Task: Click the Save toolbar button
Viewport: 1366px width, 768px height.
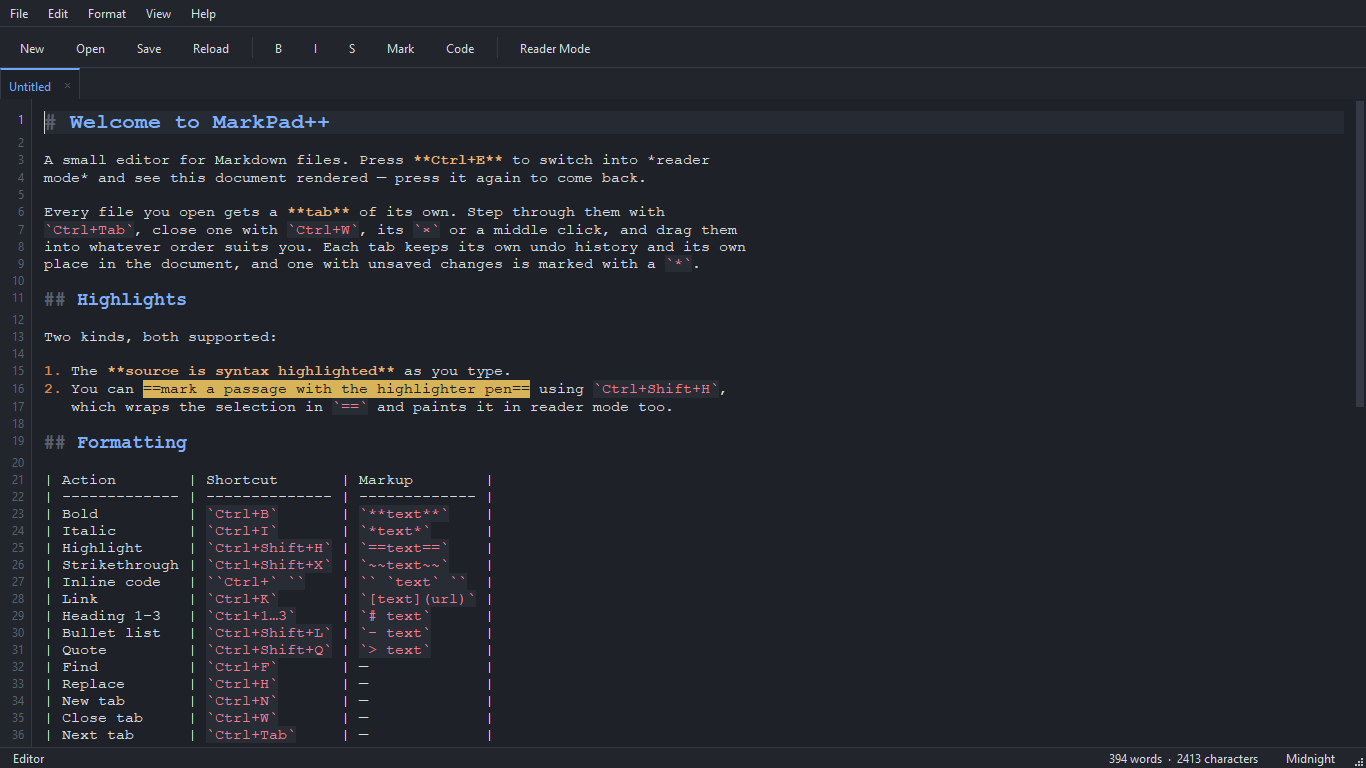Action: click(x=149, y=49)
